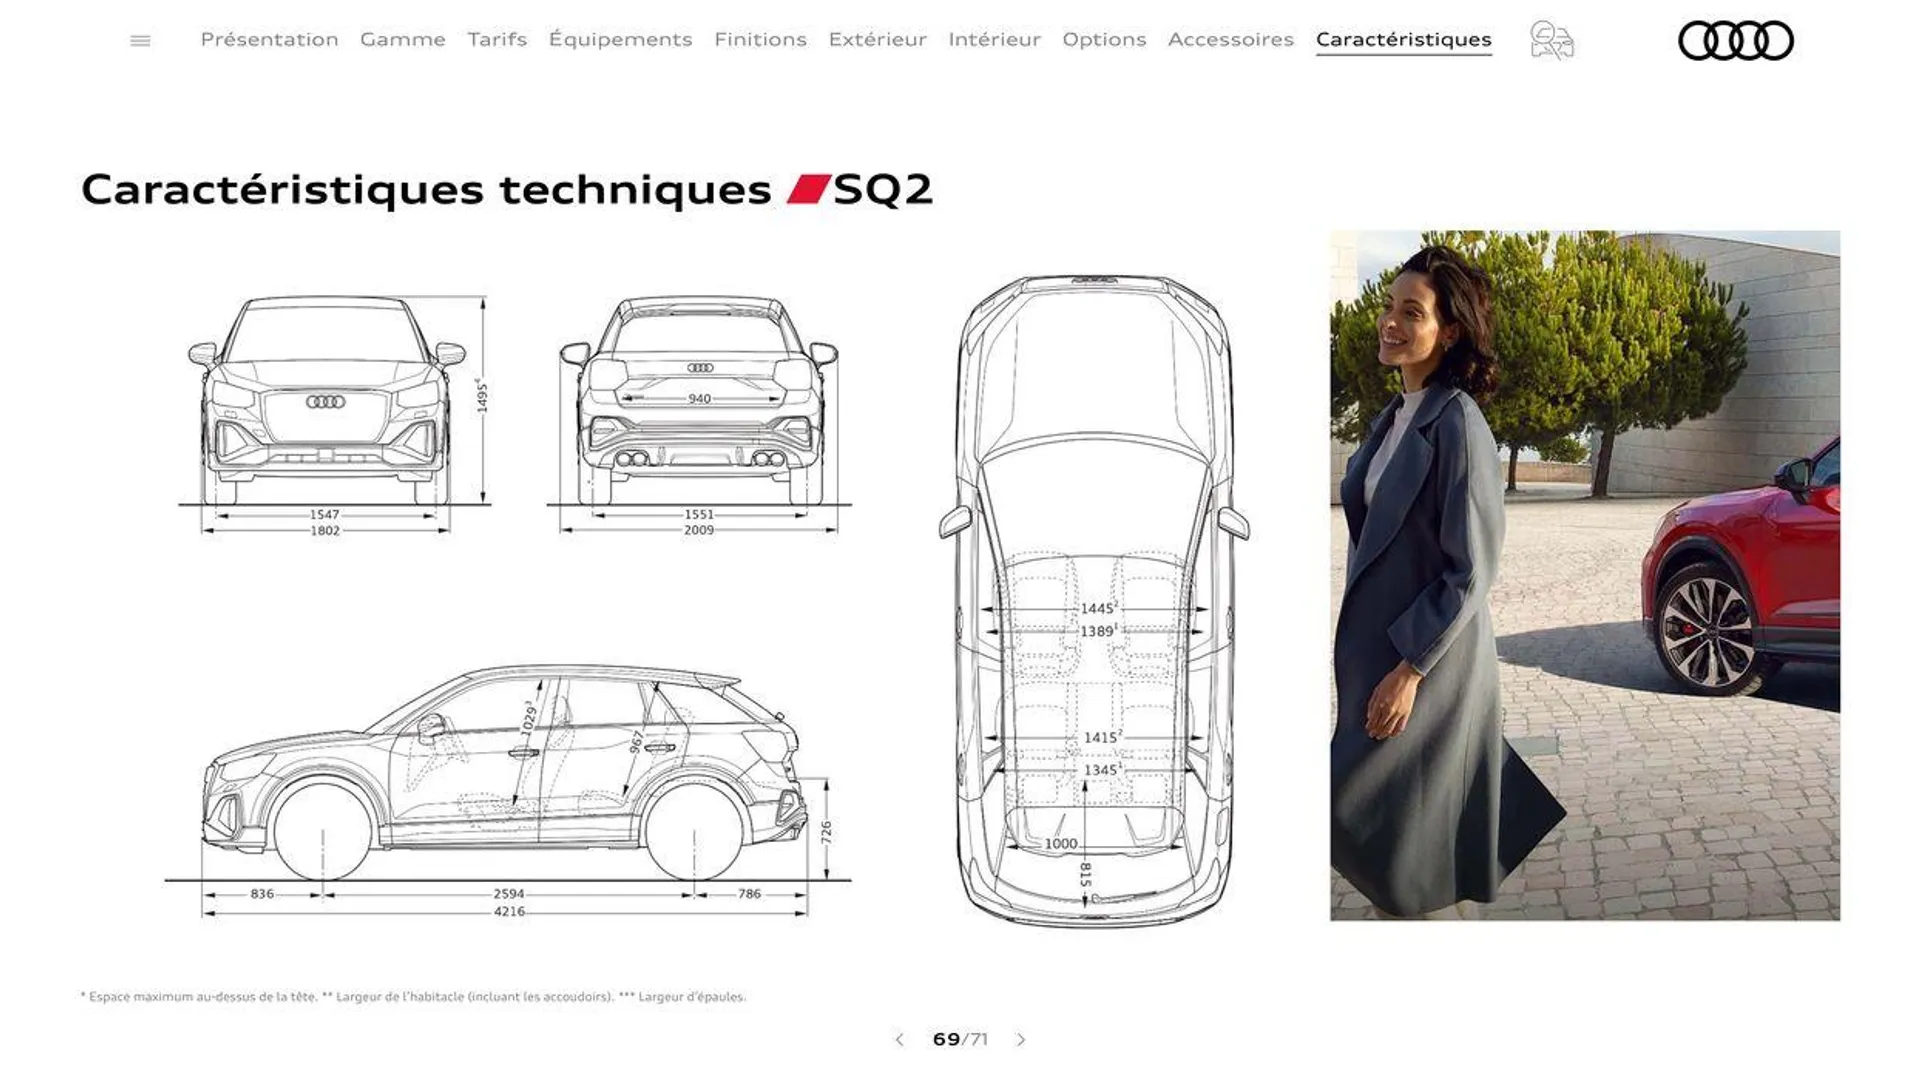
Task: Click the 1345 rear shoulder width
Action: (x=1102, y=770)
